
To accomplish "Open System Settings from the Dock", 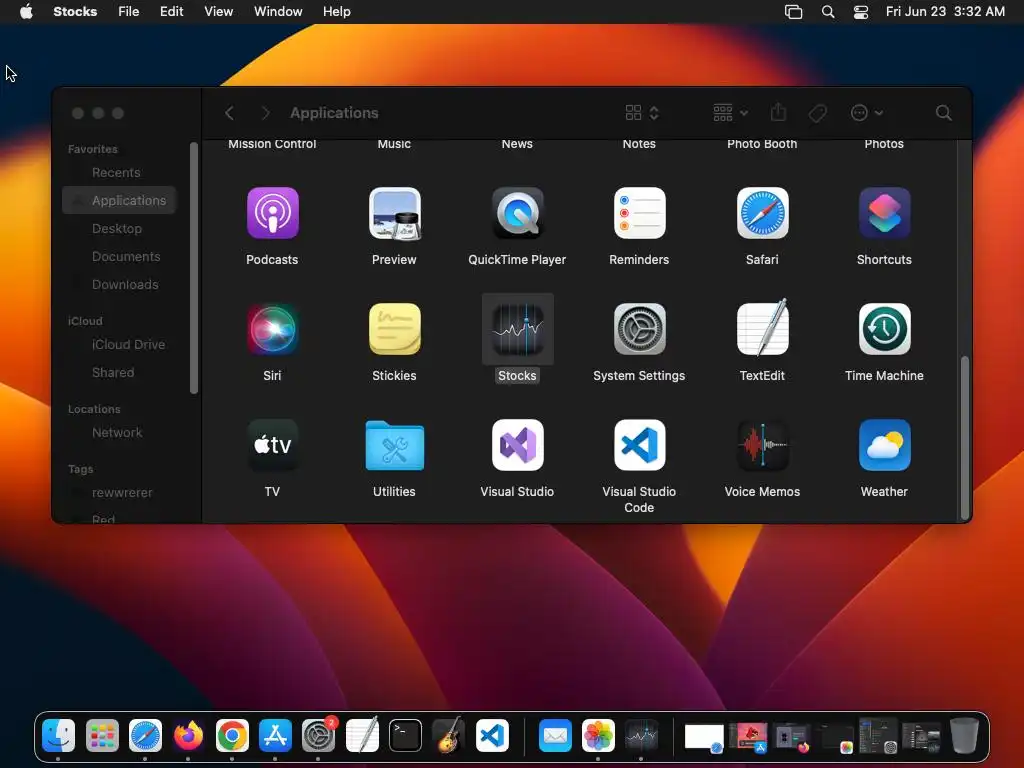I will (318, 736).
